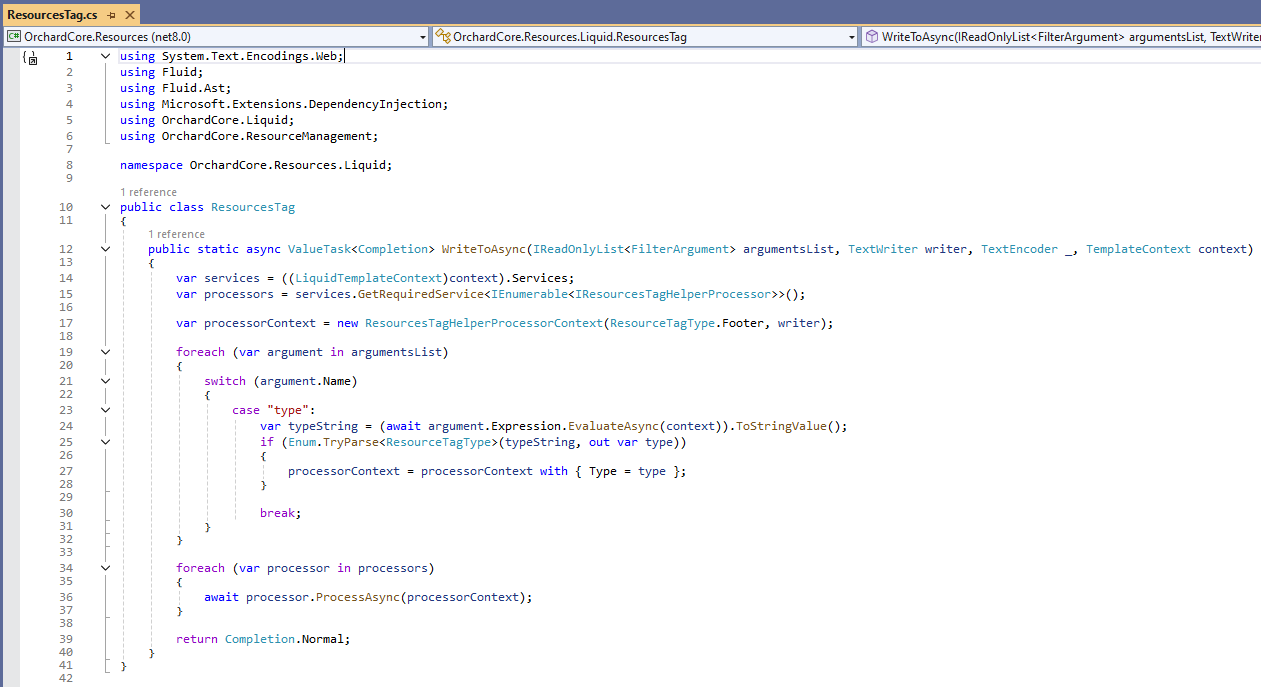Click 'Fluid.Ast' using on line 3
Screen dimensions: 1261x687
[193, 88]
